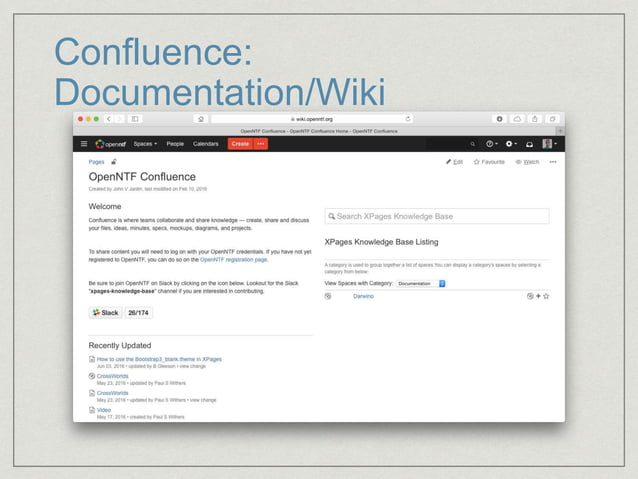Open People in the Confluence header

click(x=175, y=144)
